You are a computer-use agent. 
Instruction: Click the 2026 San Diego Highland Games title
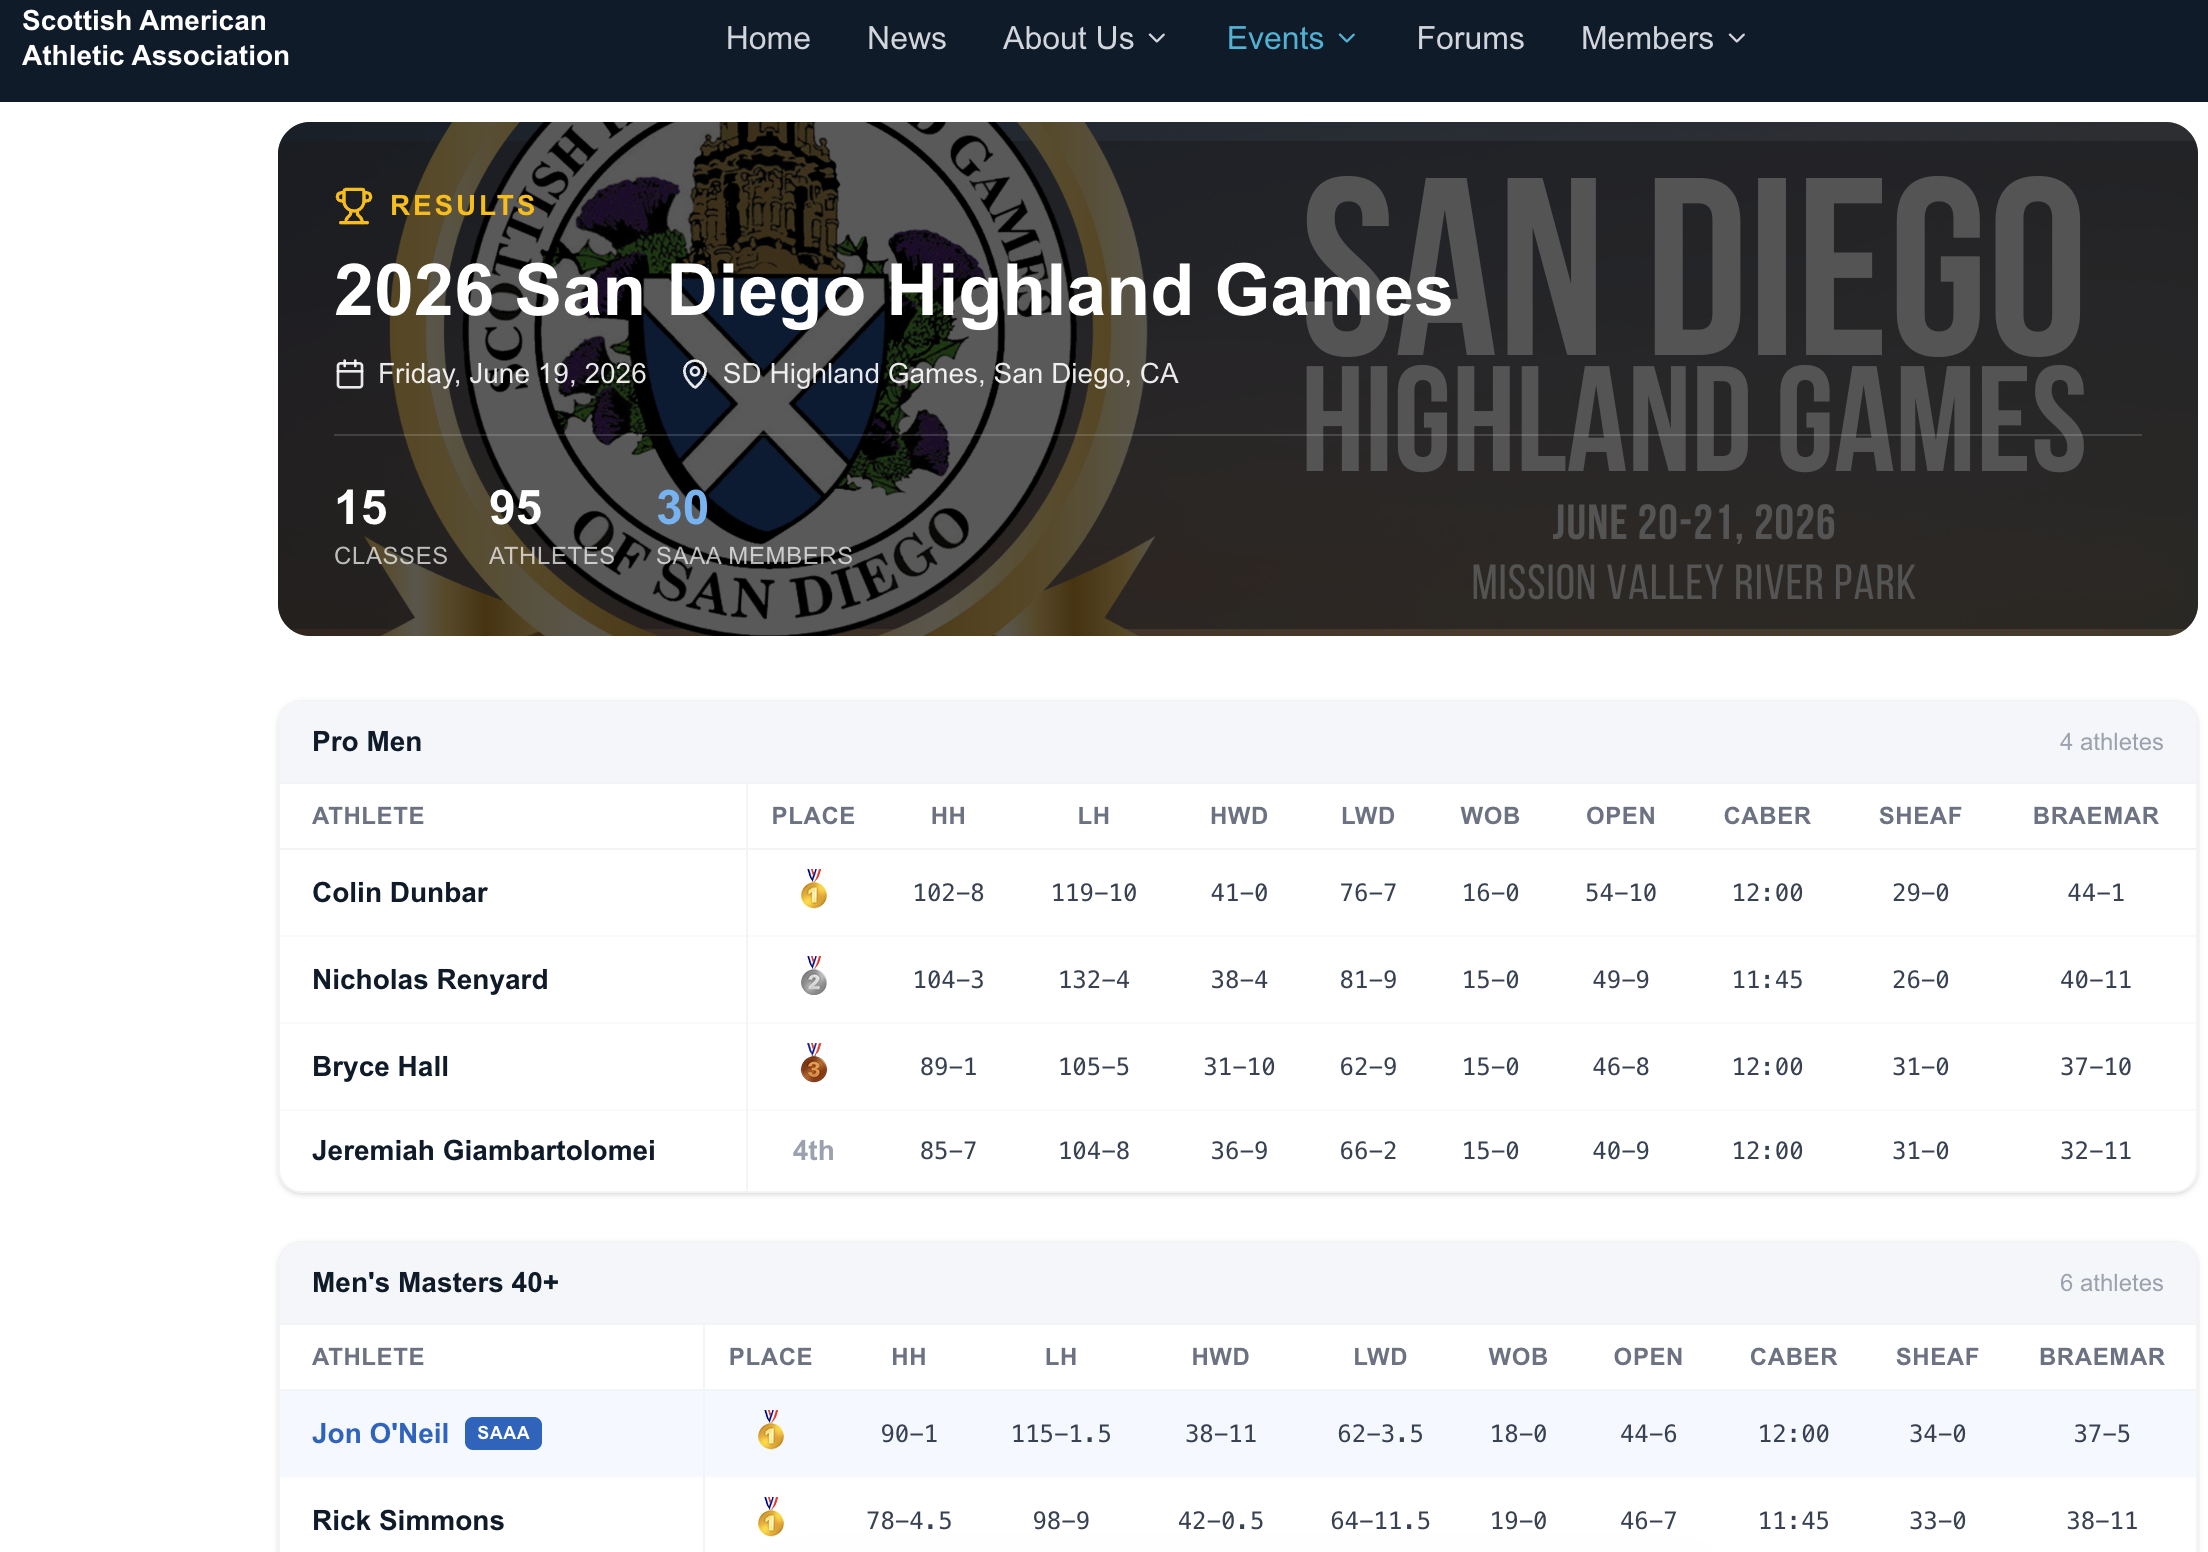(893, 290)
